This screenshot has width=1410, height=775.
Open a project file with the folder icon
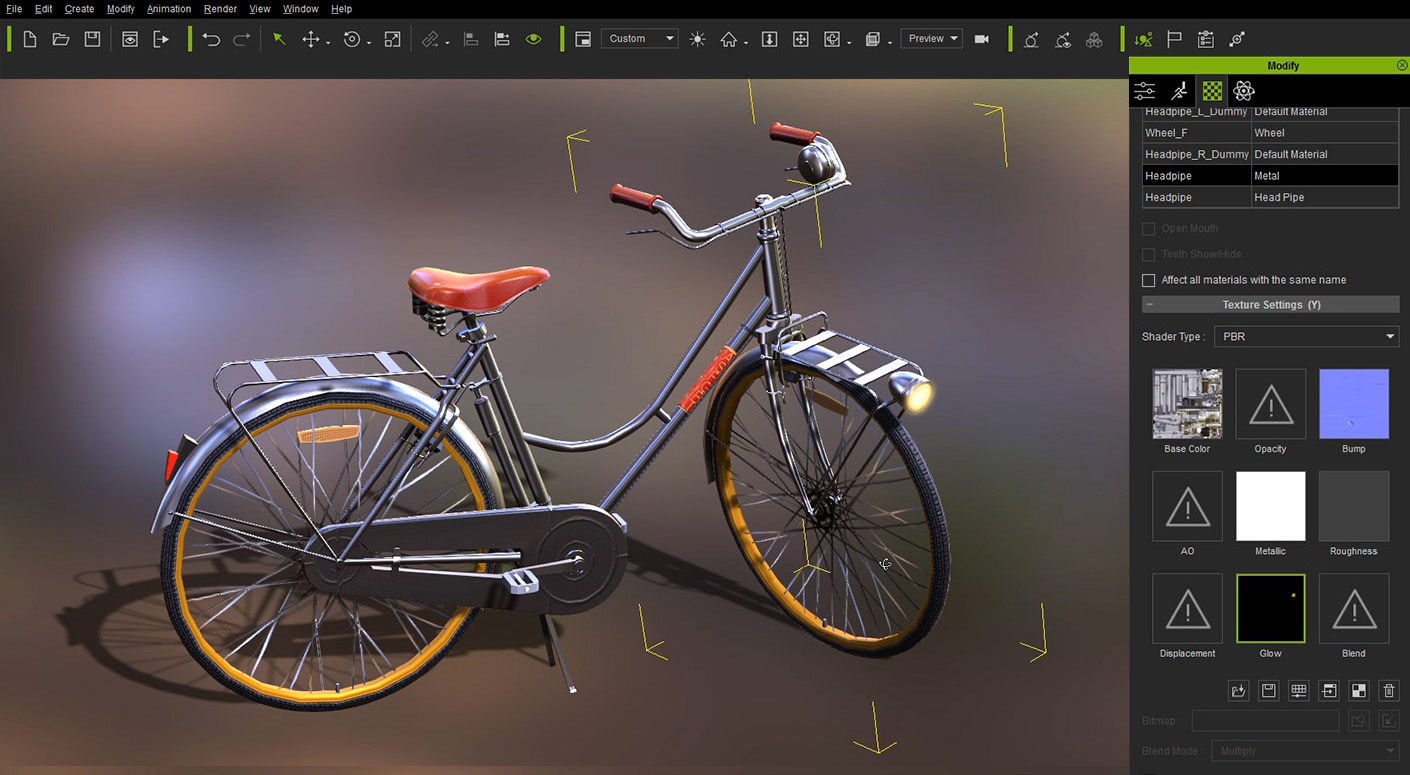(x=61, y=39)
